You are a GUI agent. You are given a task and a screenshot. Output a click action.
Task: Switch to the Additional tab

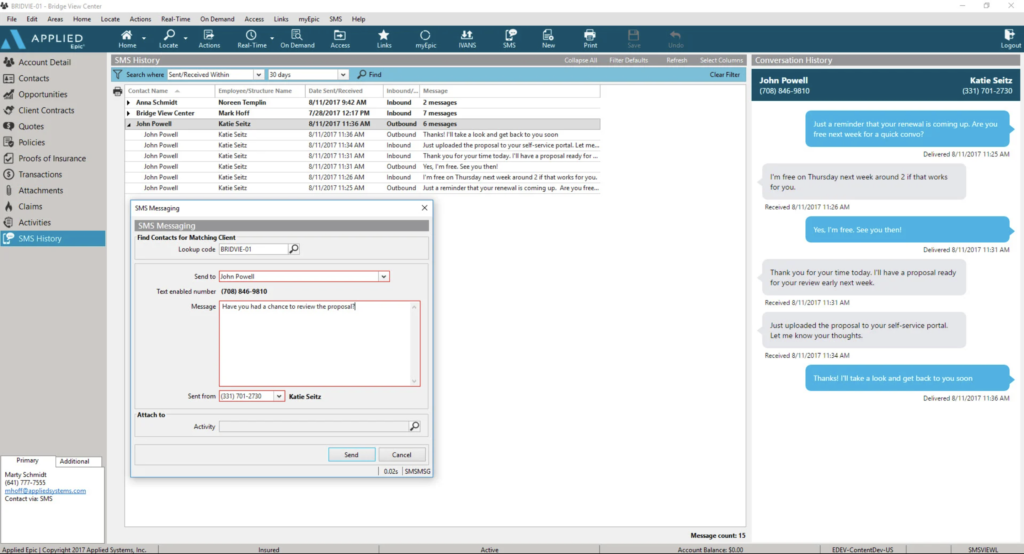point(74,461)
